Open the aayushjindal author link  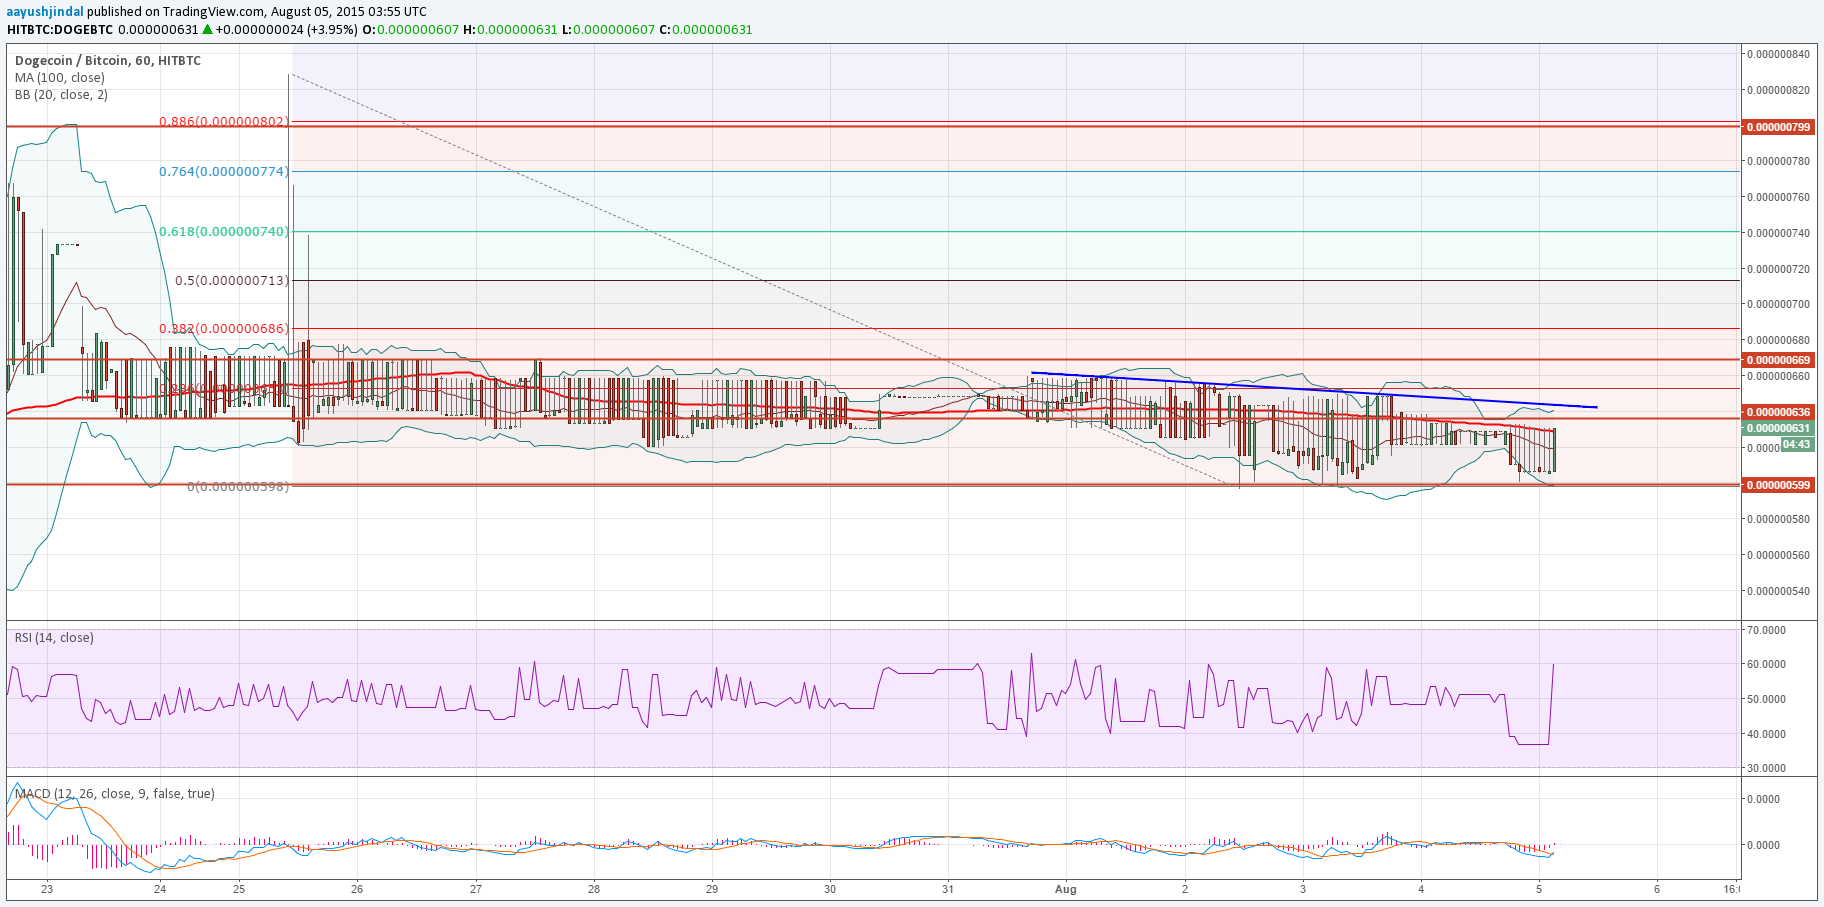[x=45, y=11]
